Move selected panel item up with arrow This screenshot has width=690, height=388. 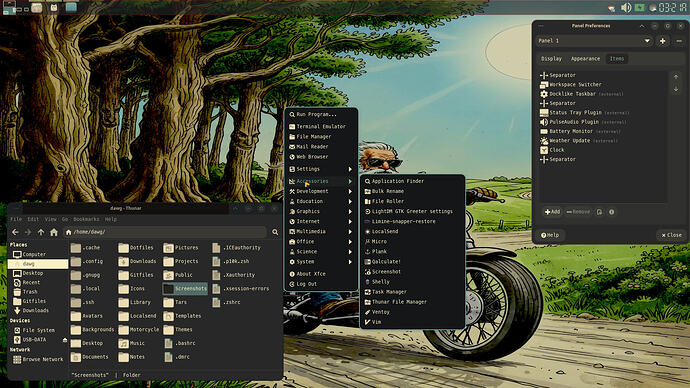click(676, 77)
